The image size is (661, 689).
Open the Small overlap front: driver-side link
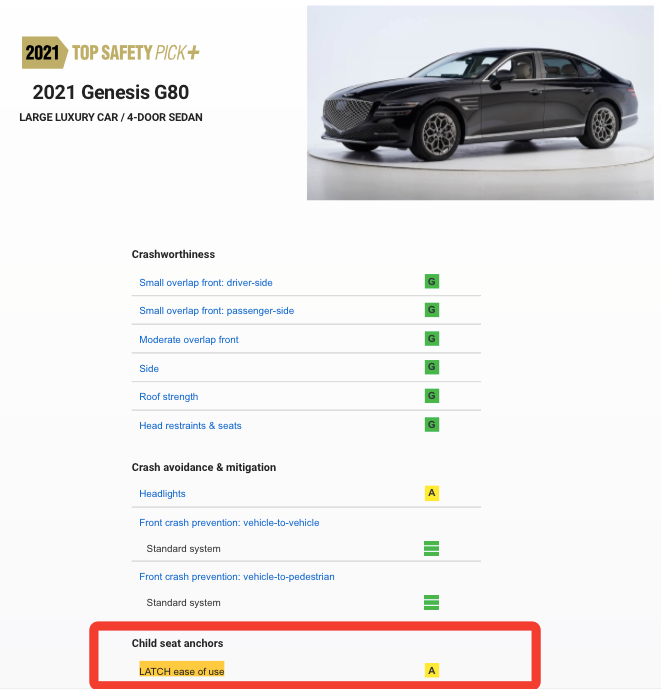coord(206,283)
